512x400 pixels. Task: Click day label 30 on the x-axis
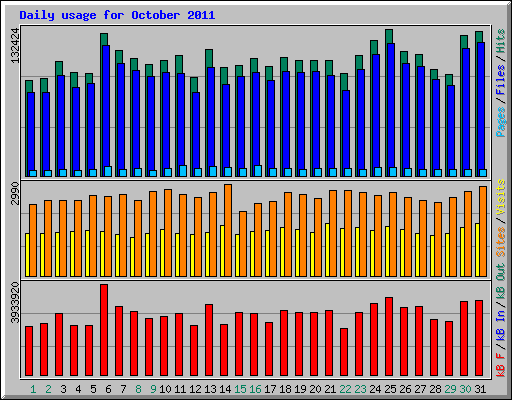(x=465, y=389)
